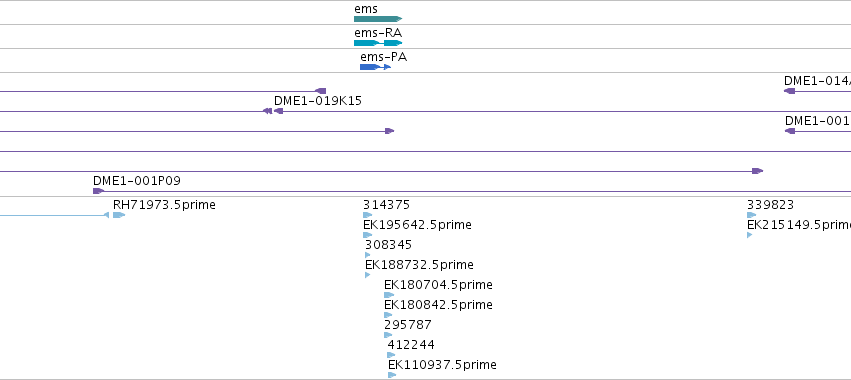
Task: Click the RH71973.5prime EST arrow
Action: [x=119, y=215]
